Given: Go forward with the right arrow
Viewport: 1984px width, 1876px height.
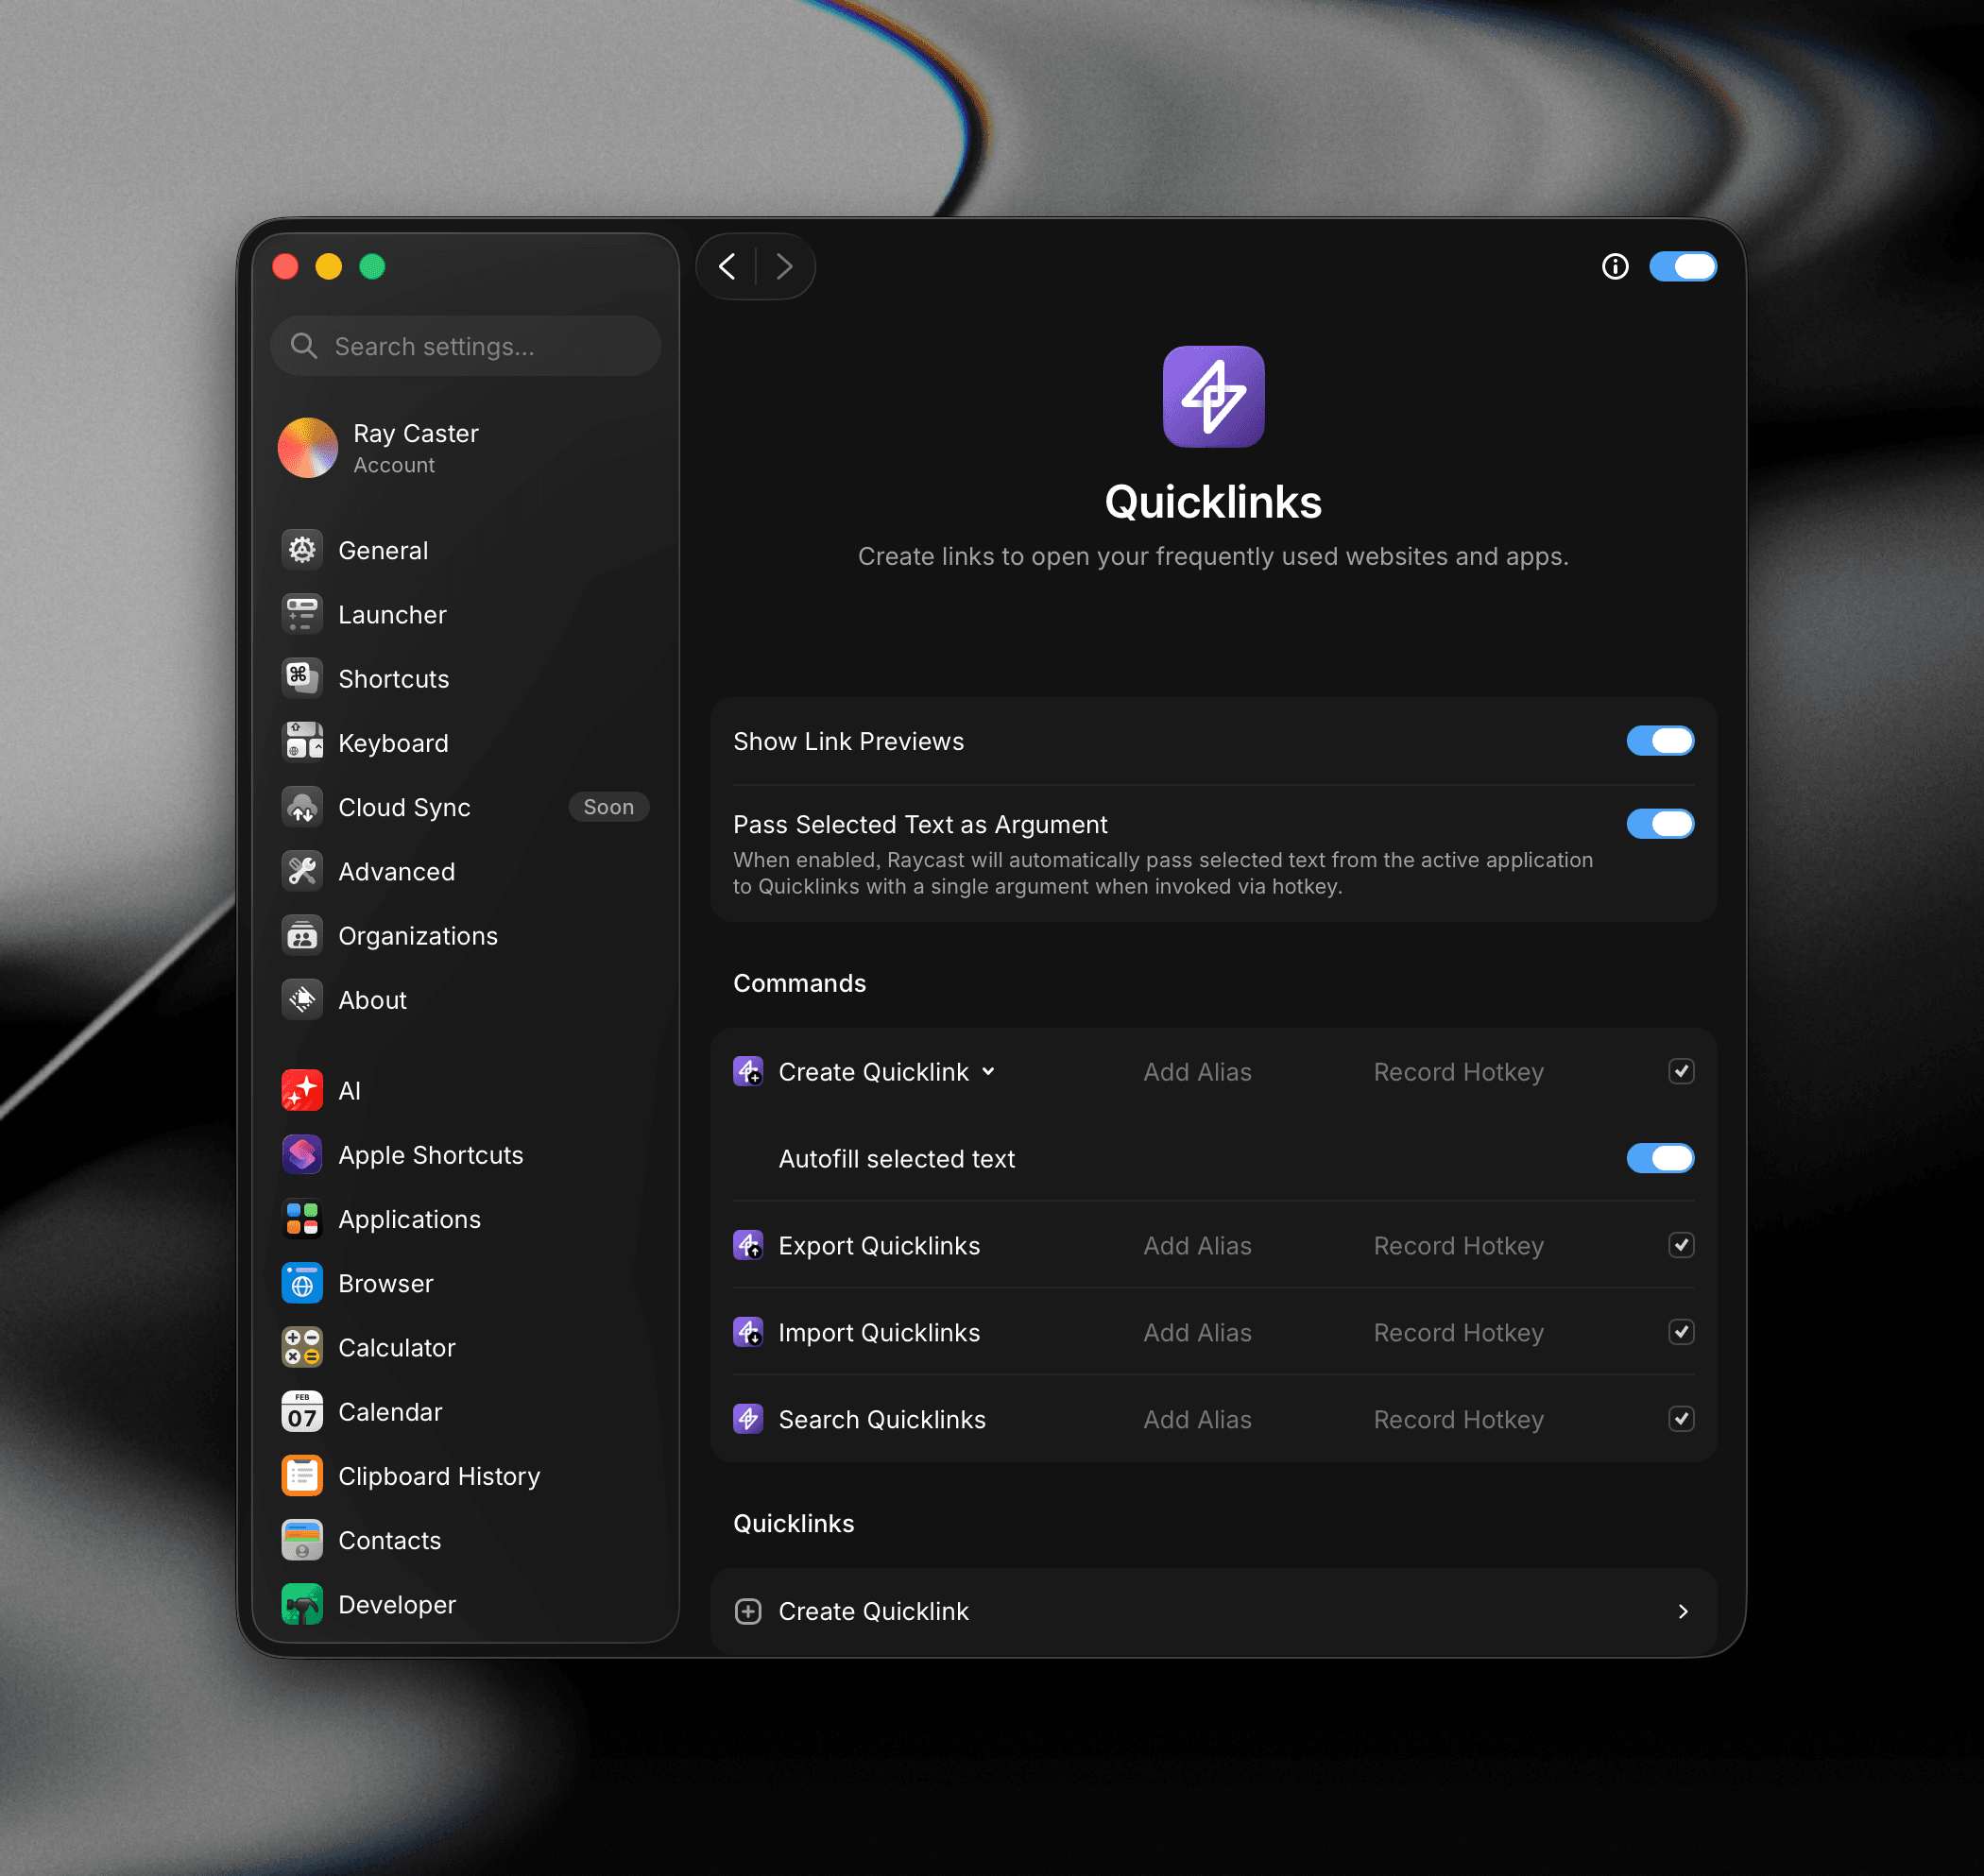Looking at the screenshot, I should tap(784, 266).
